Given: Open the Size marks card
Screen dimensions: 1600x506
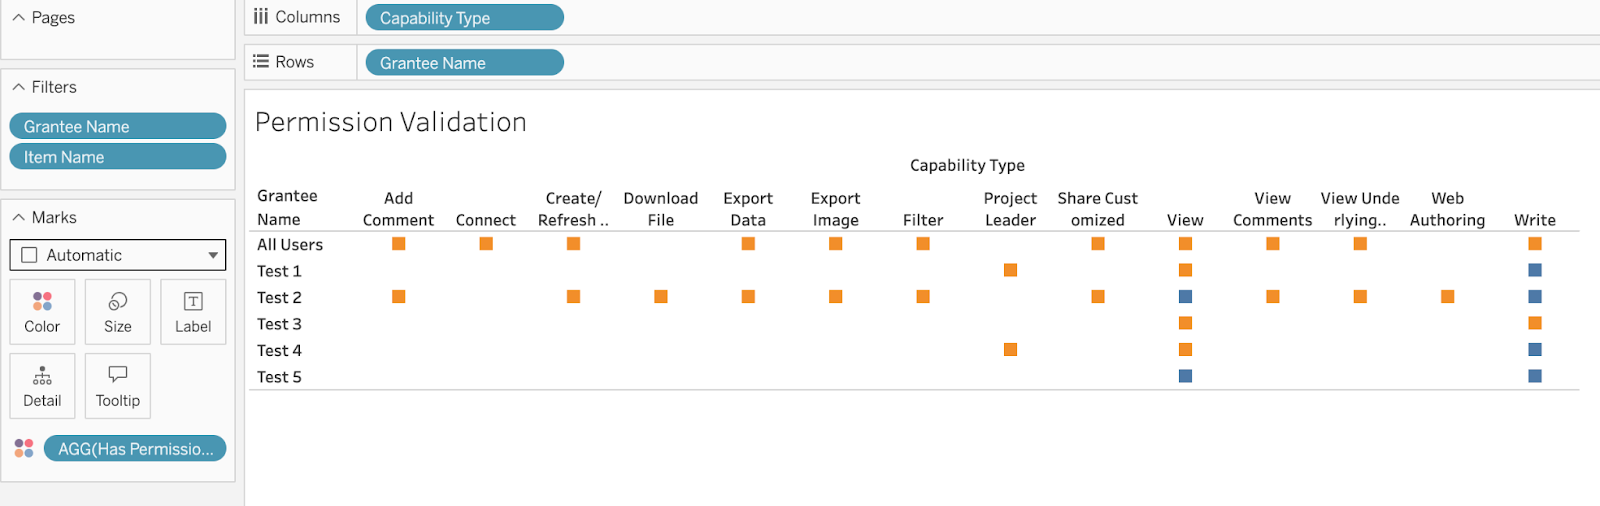Looking at the screenshot, I should click(117, 311).
